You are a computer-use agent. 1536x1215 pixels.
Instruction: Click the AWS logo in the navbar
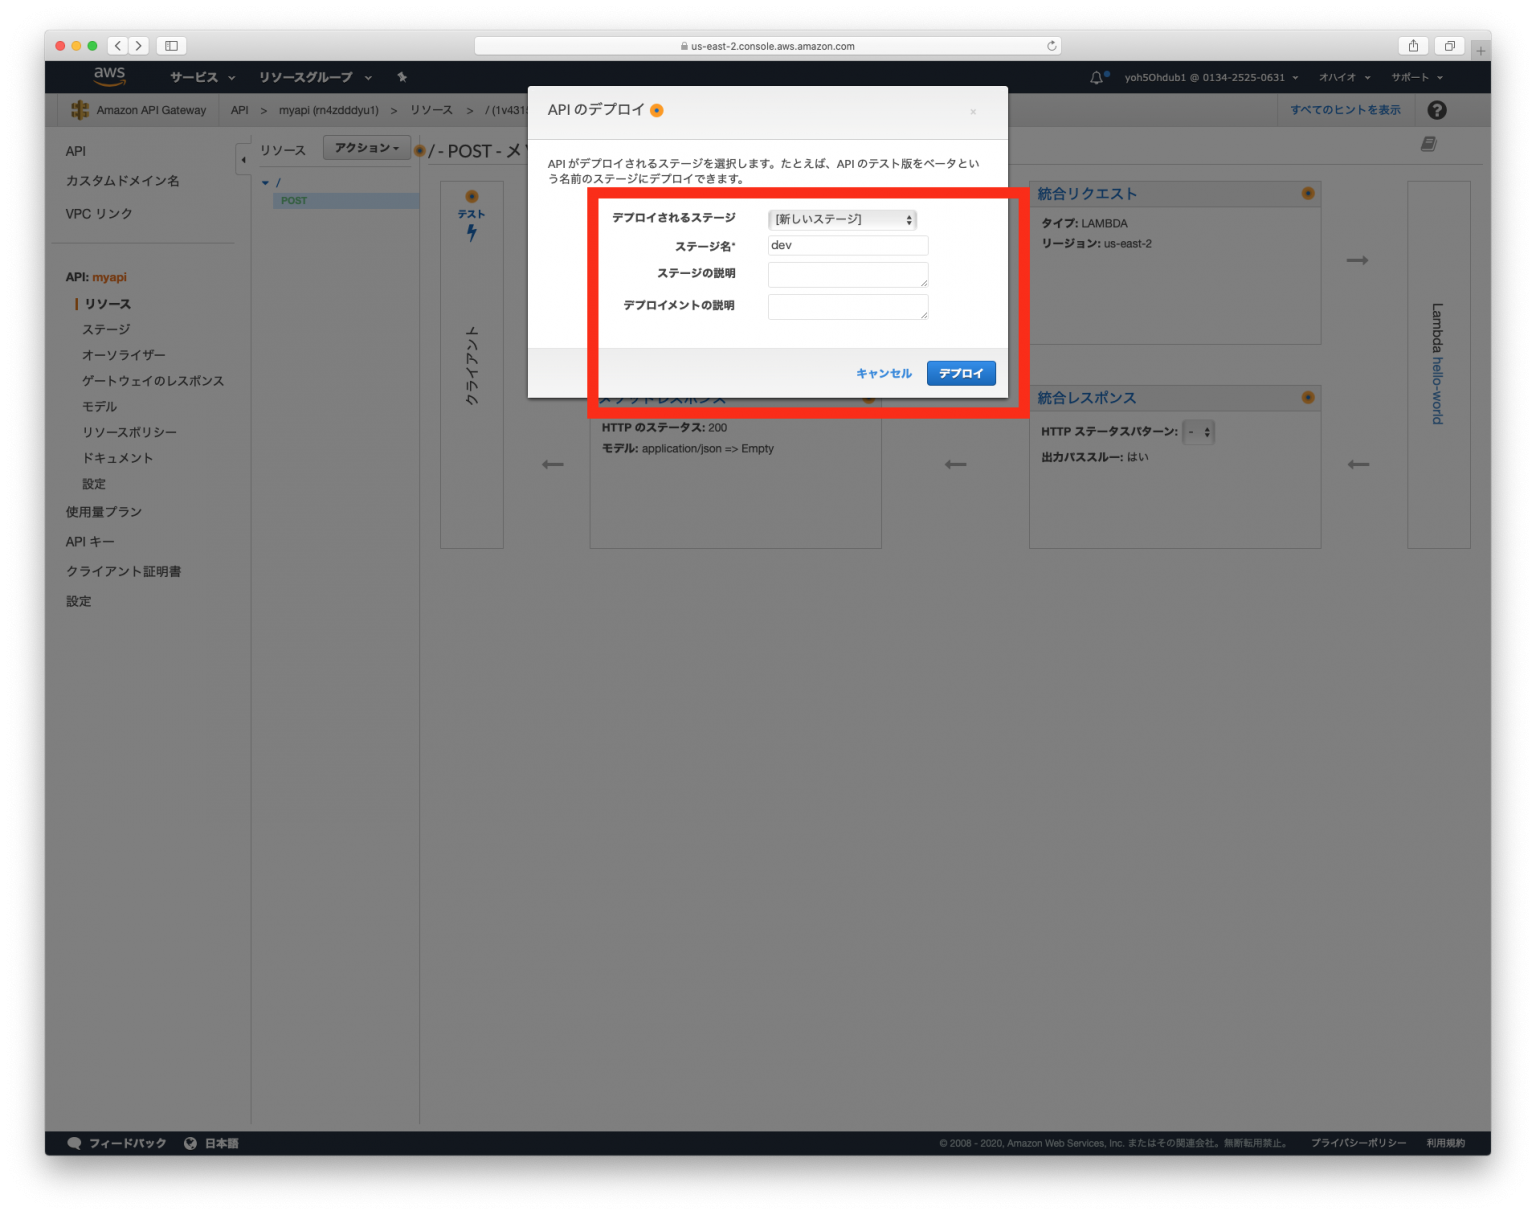pos(109,76)
